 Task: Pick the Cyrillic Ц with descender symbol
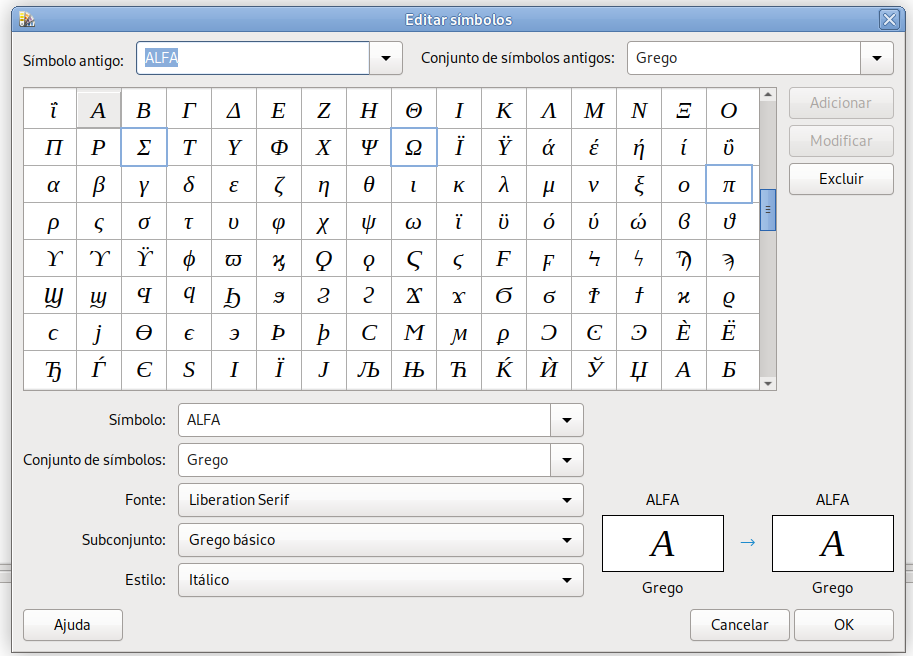pyautogui.click(x=639, y=370)
